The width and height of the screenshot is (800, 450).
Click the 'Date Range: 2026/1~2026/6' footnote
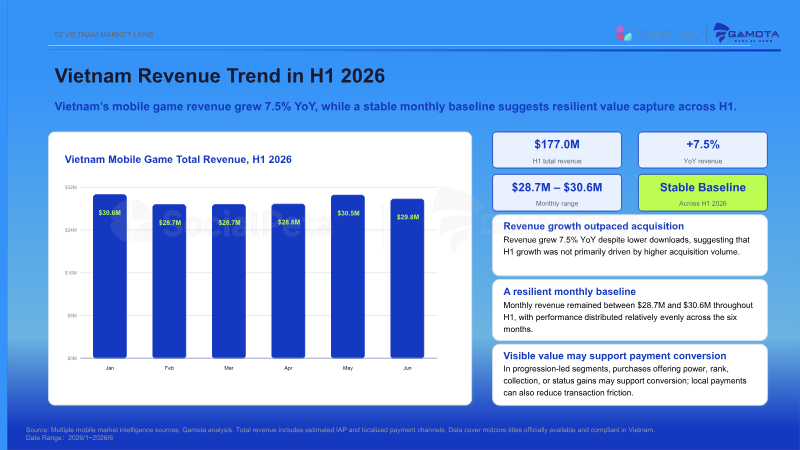click(x=69, y=438)
